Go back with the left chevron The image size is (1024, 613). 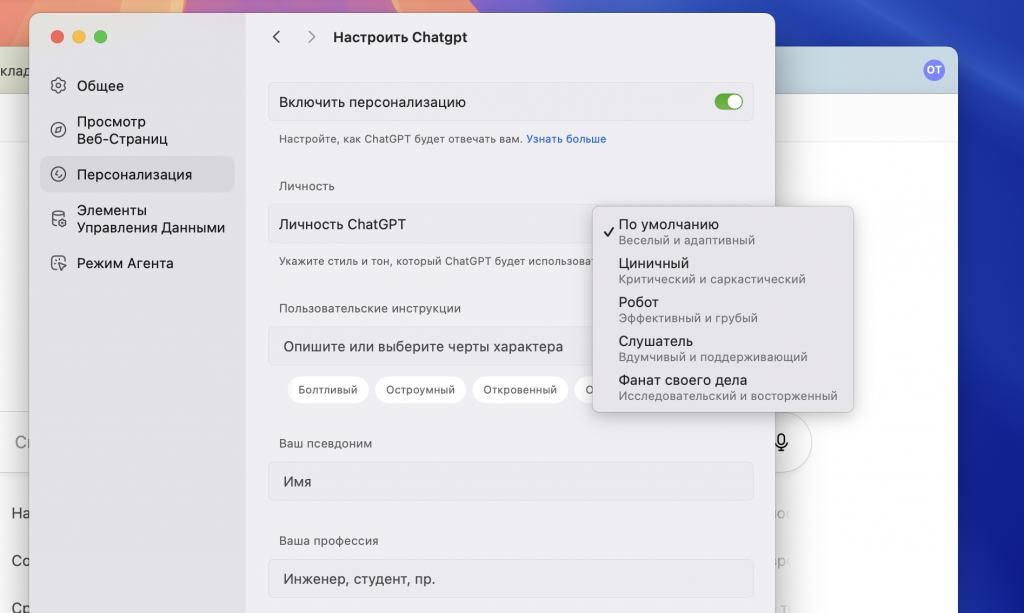(x=277, y=37)
